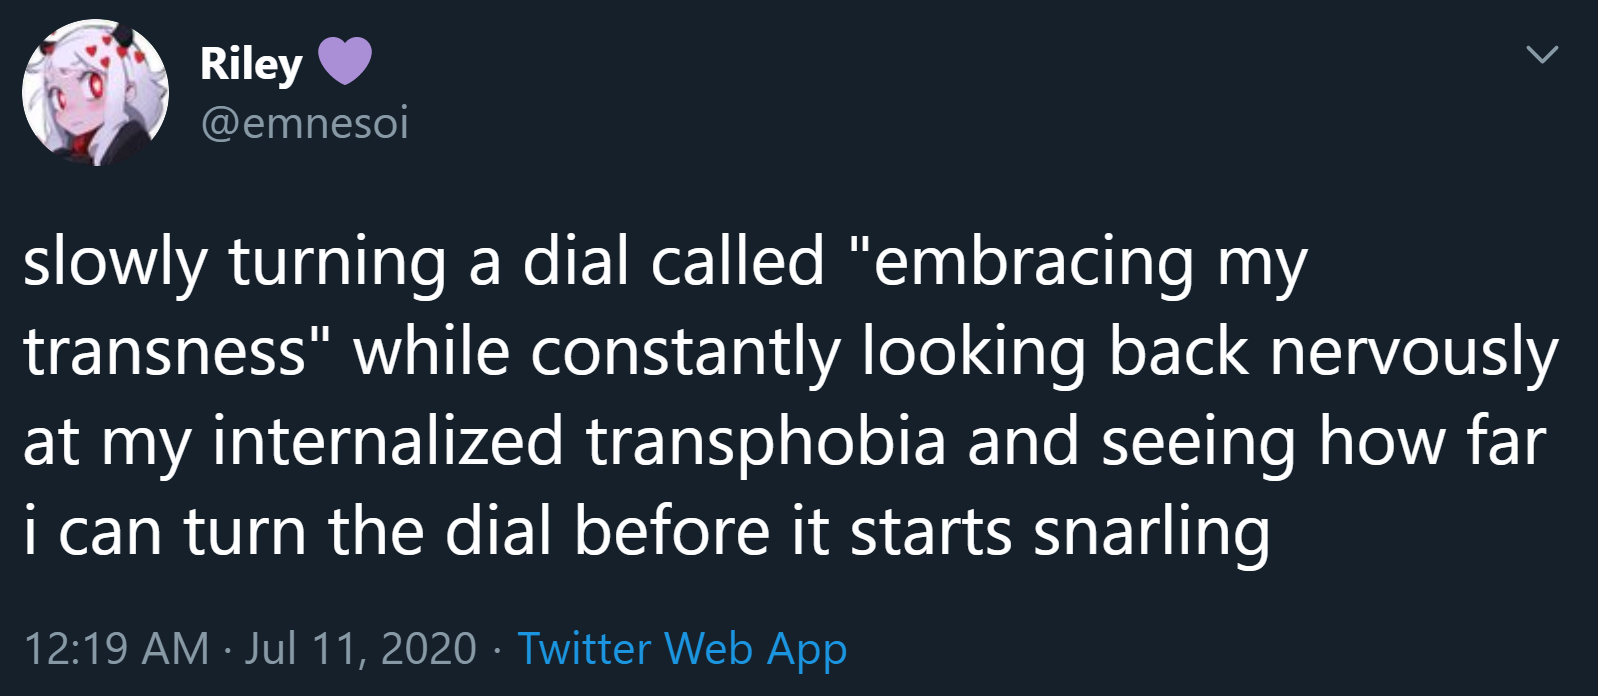Open Riley's profile picture avatar
This screenshot has height=696, width=1598.
point(95,92)
